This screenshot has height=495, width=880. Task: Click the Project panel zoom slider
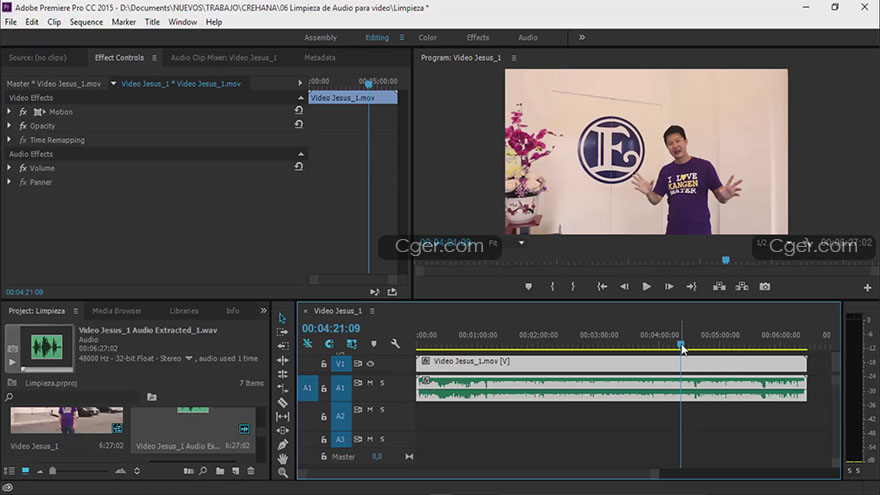[x=53, y=471]
